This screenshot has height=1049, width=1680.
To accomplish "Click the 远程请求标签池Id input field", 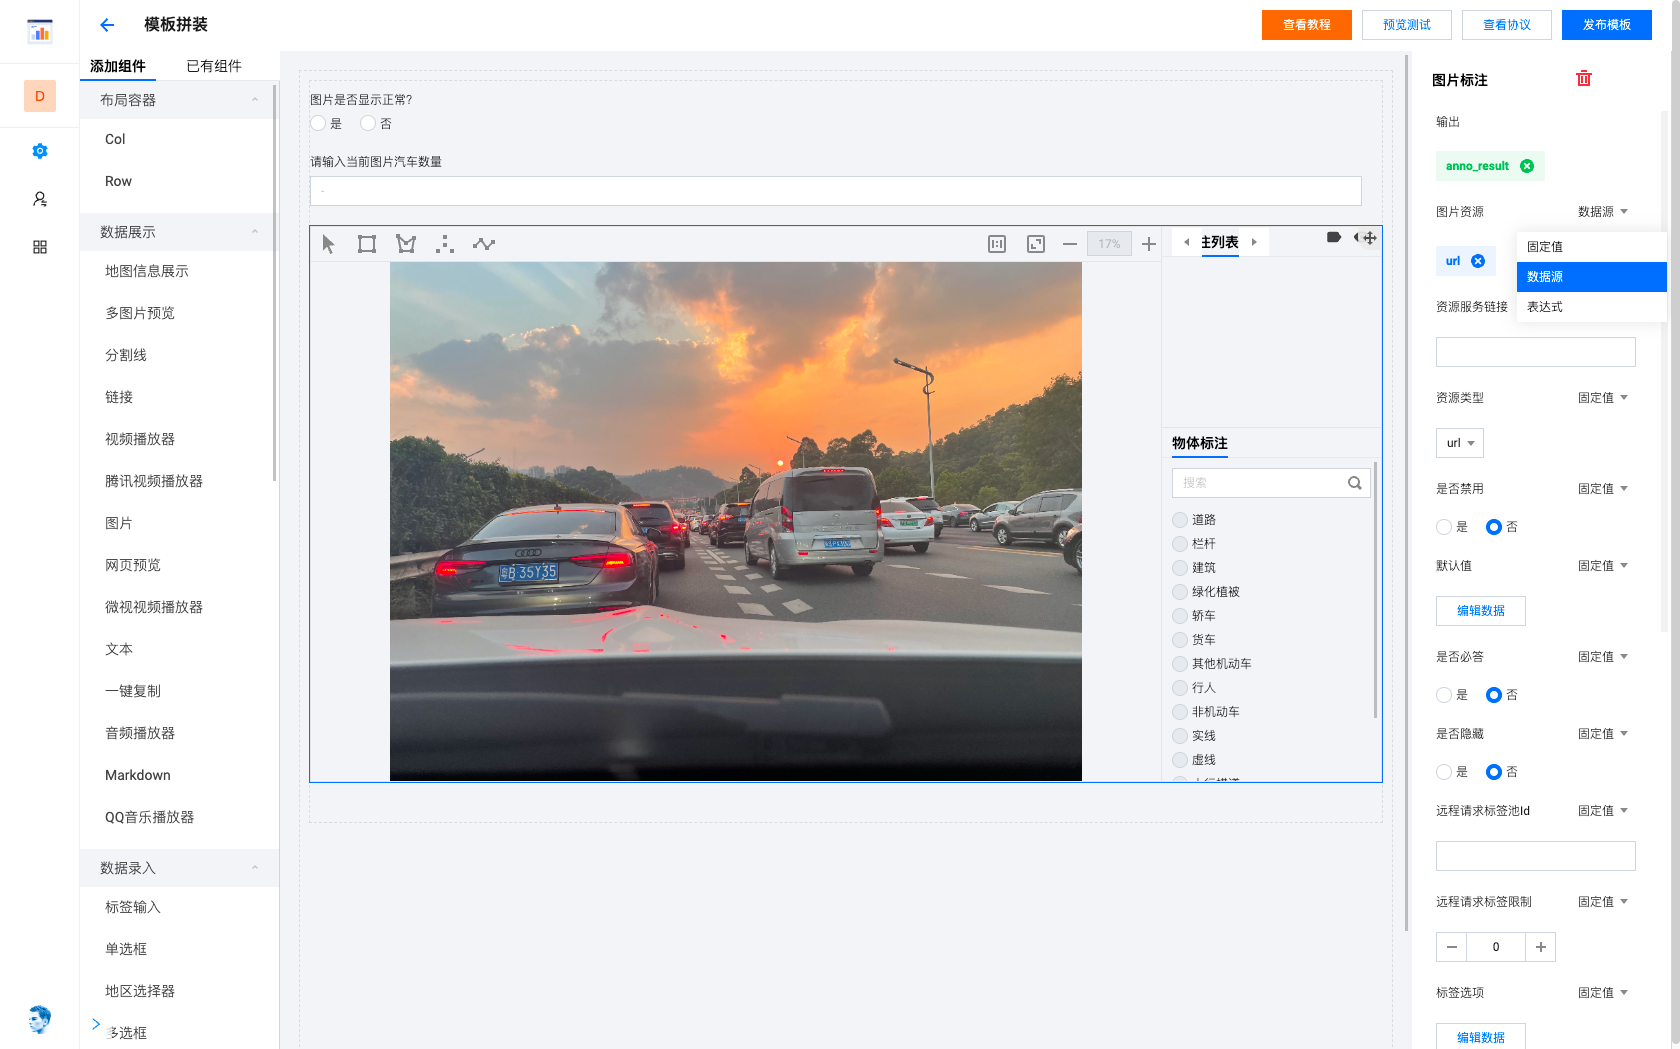I will coord(1536,856).
